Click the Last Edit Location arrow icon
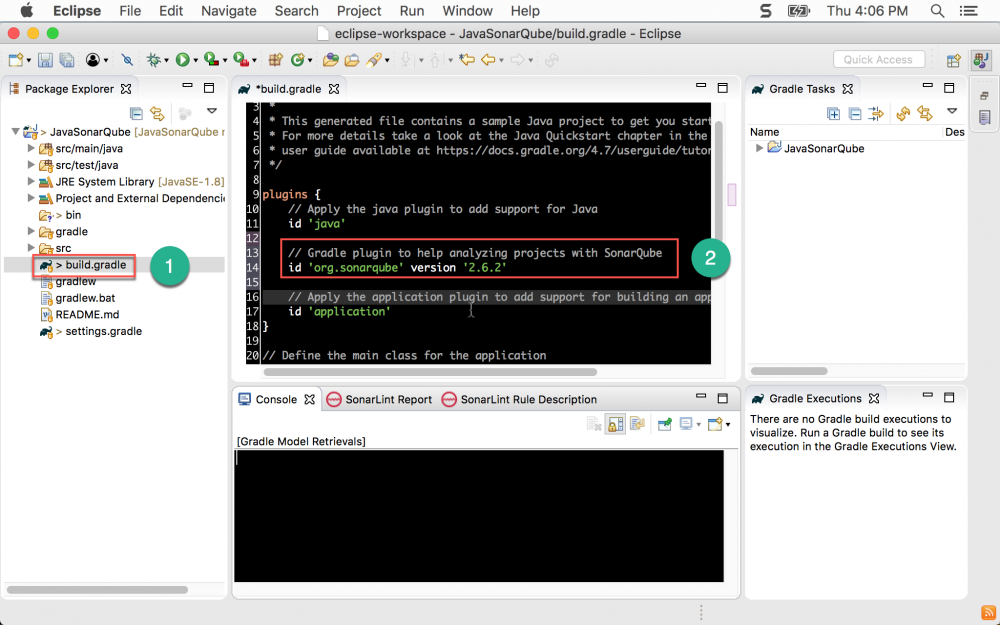Viewport: 1000px width, 625px height. 467,60
